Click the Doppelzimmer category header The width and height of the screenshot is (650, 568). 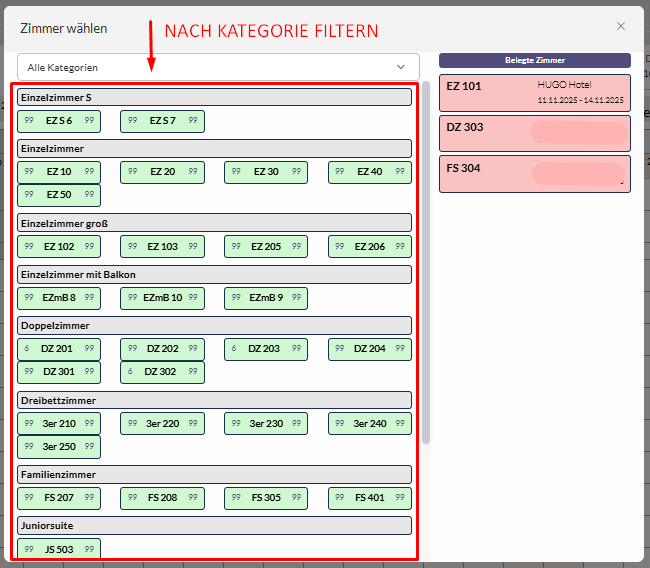pyautogui.click(x=215, y=325)
